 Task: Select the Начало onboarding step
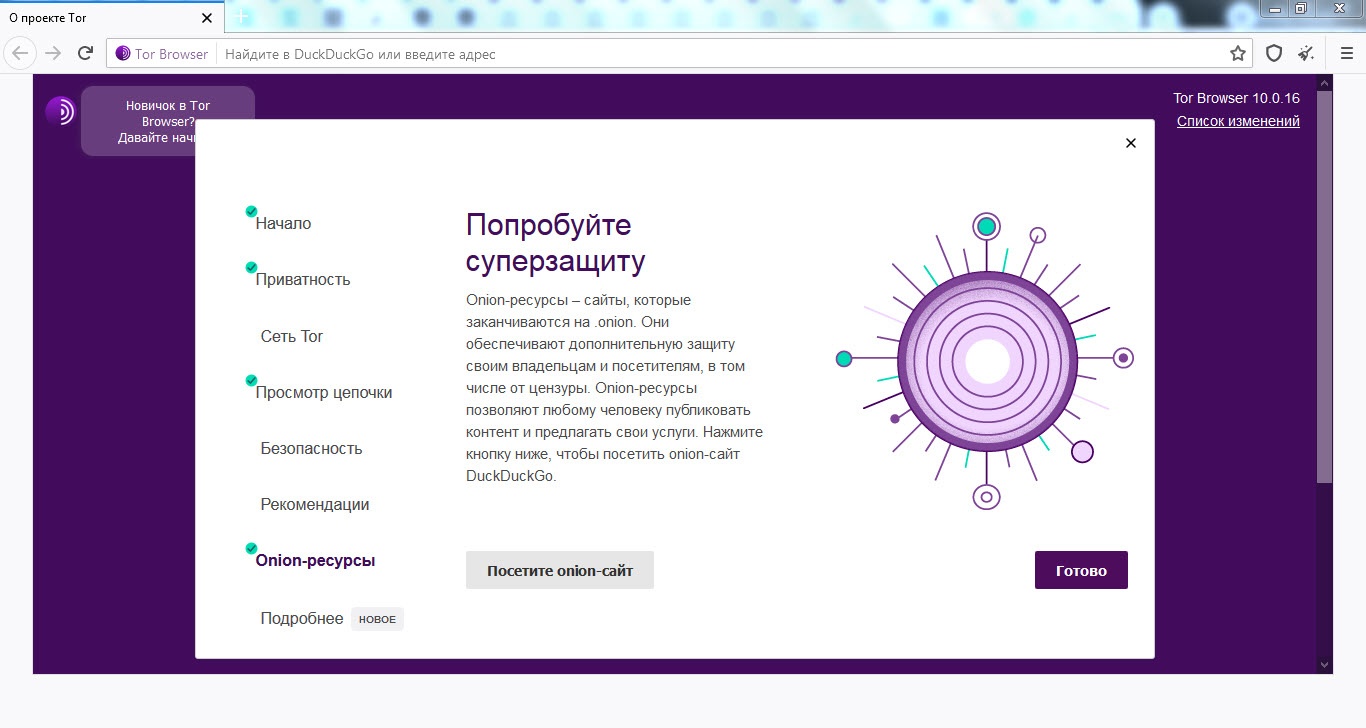[283, 224]
